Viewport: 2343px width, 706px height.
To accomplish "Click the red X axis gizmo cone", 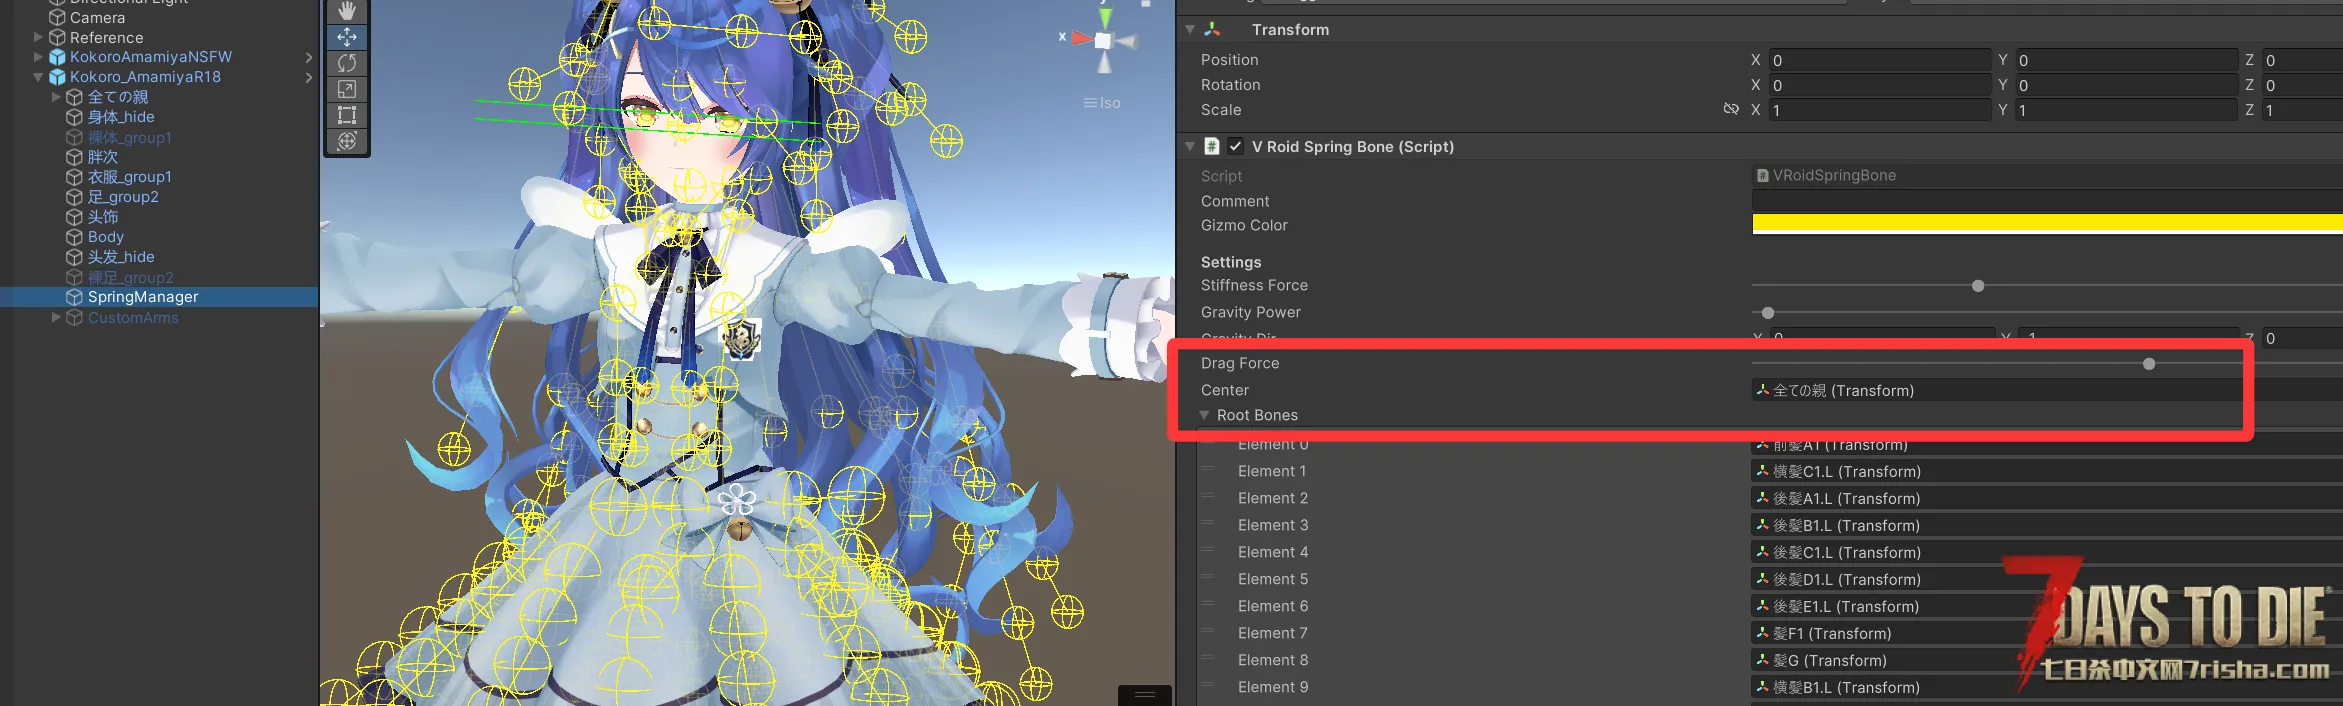I will (x=1080, y=39).
